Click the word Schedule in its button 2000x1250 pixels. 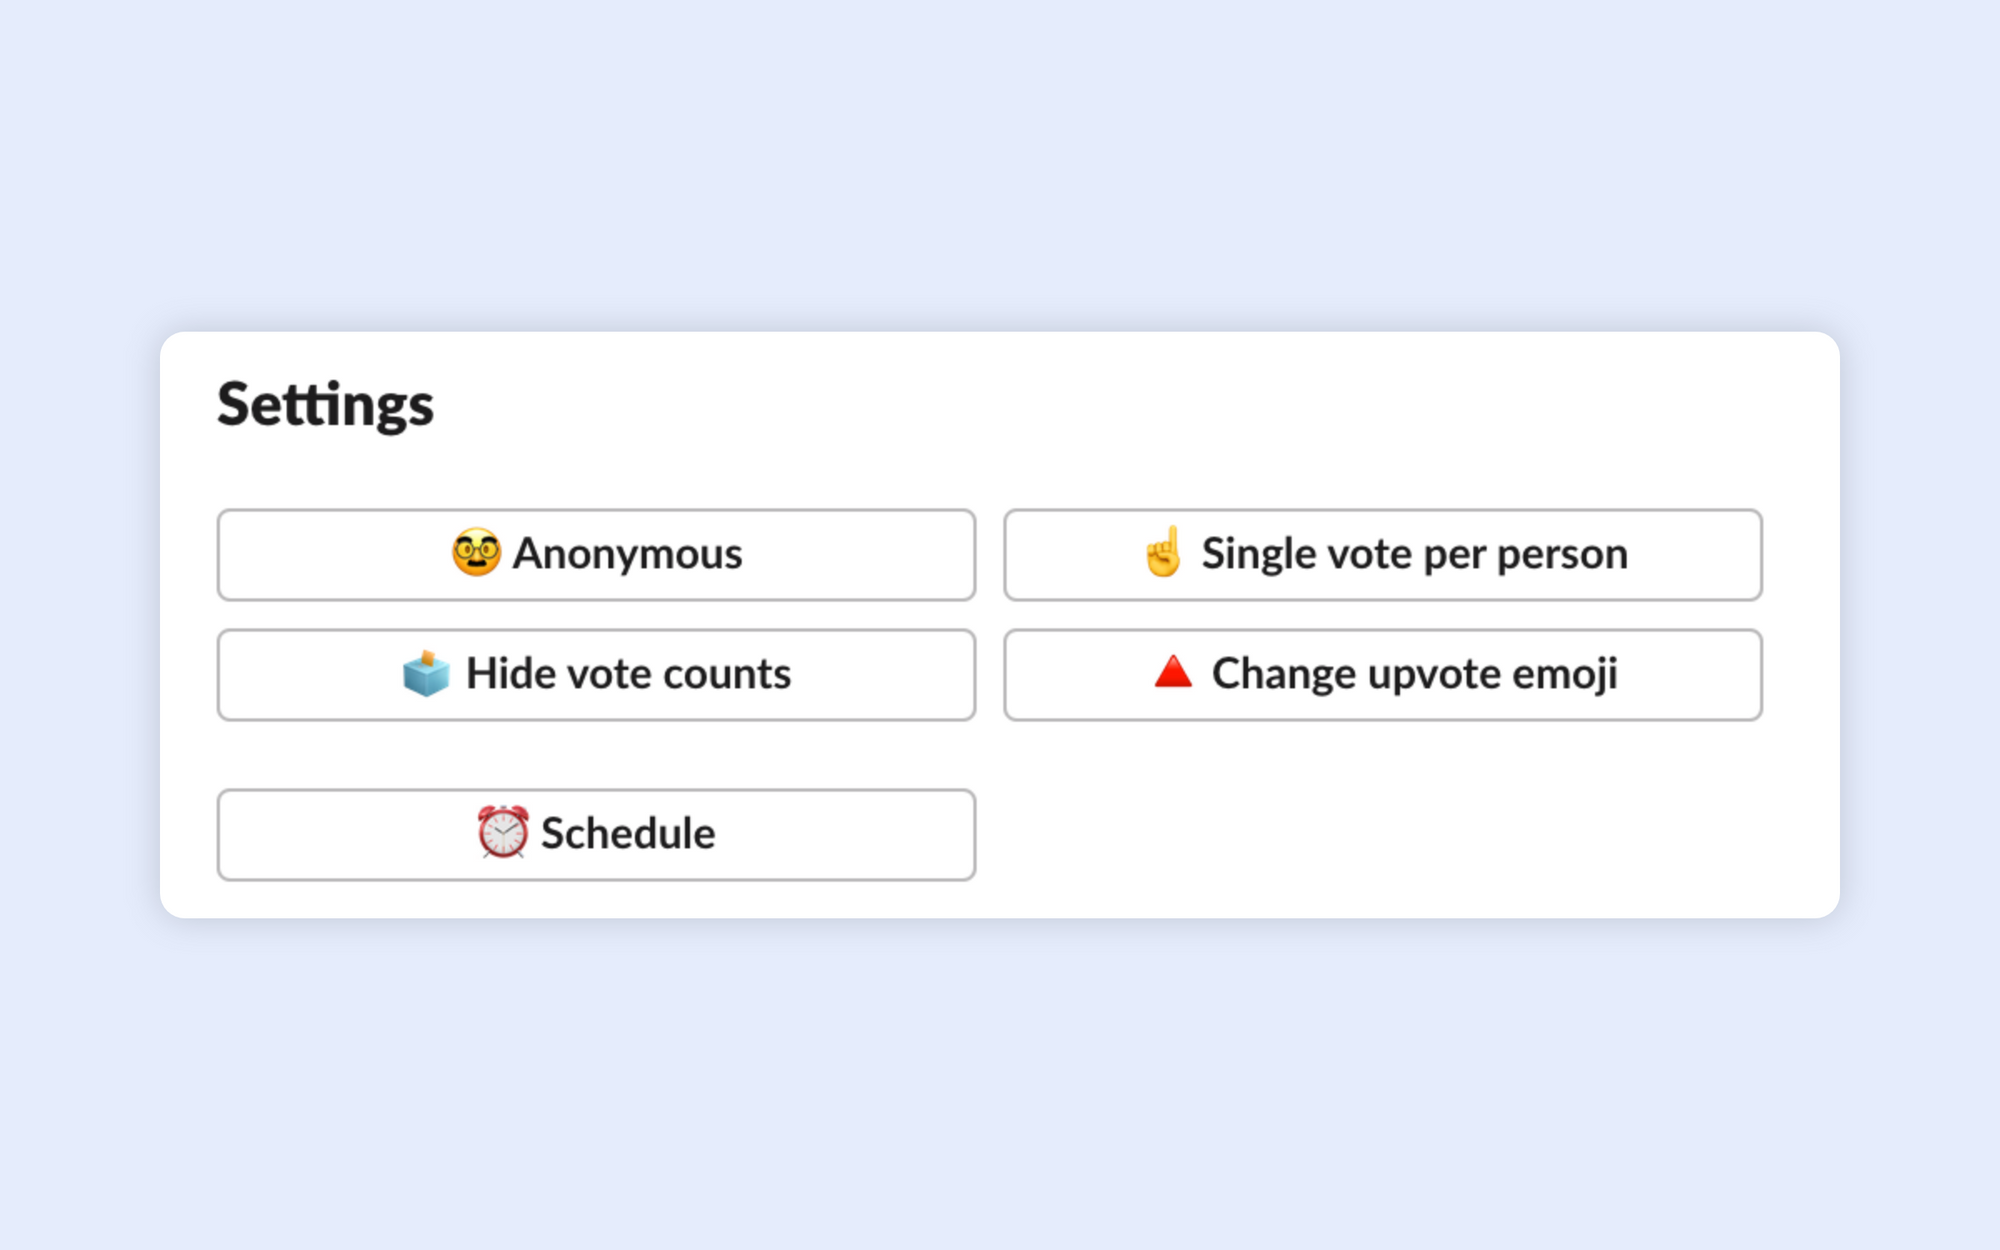tap(628, 833)
